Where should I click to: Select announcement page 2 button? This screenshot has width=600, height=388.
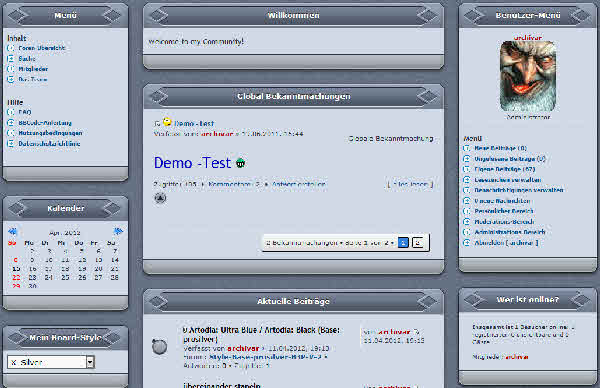(x=417, y=243)
